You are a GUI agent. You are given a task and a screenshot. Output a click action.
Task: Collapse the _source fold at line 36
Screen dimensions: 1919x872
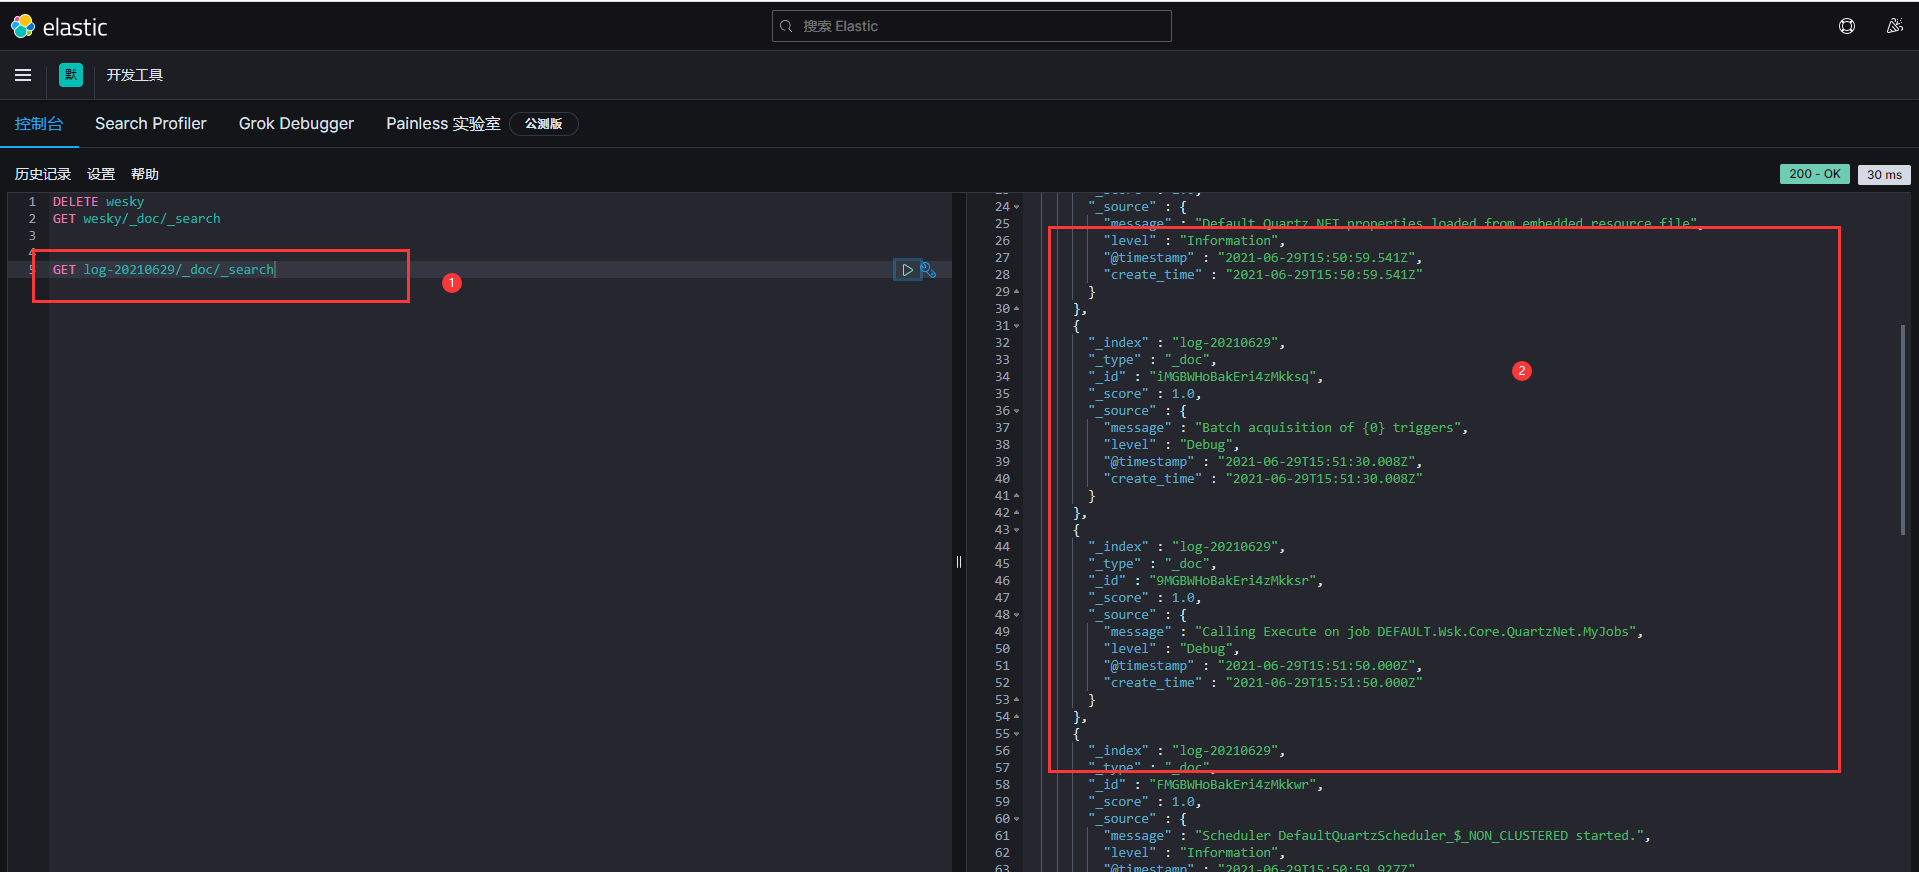pyautogui.click(x=1017, y=411)
